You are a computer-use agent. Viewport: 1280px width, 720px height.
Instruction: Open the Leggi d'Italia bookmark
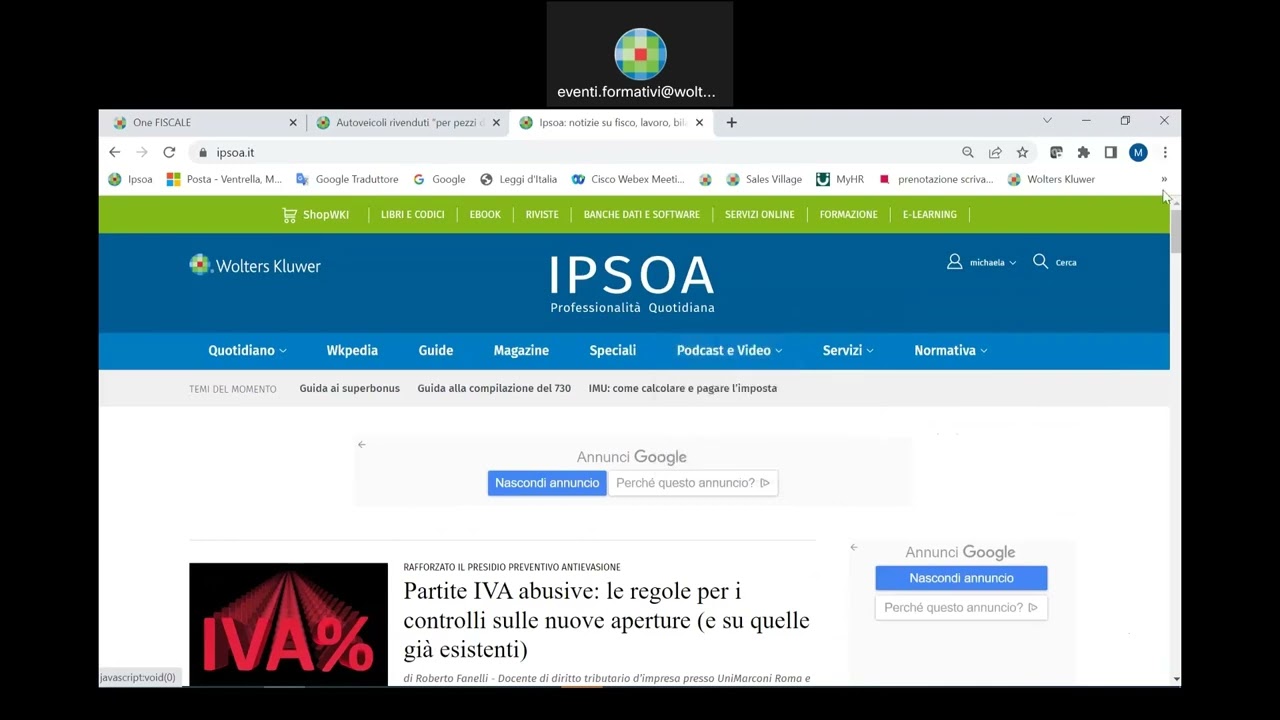tap(518, 179)
